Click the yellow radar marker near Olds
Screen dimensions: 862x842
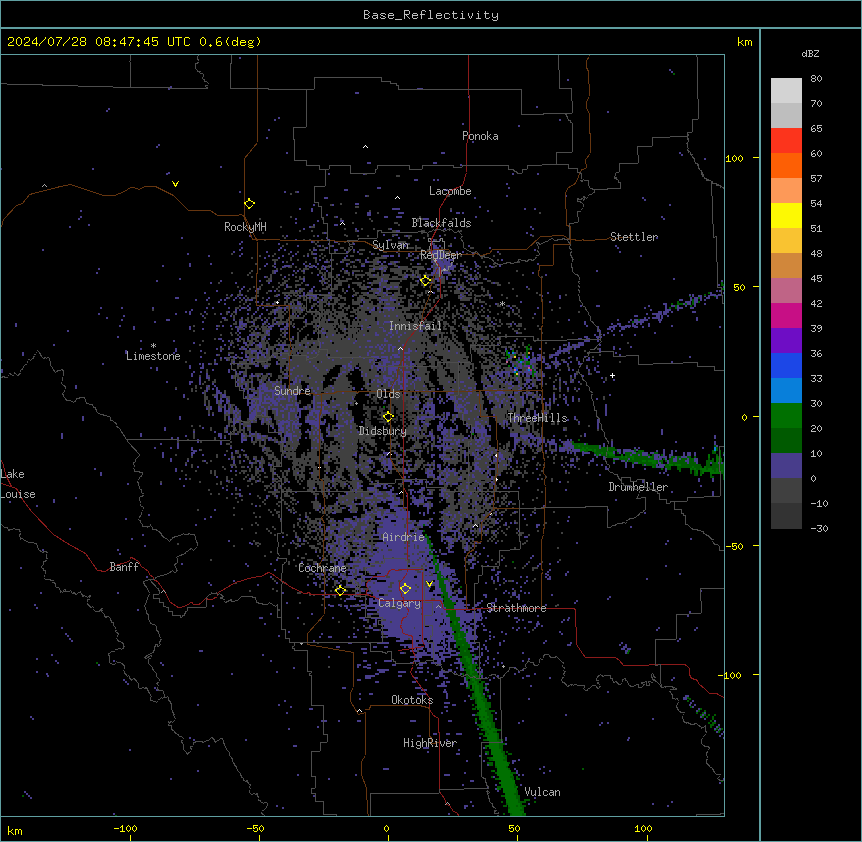click(x=389, y=417)
